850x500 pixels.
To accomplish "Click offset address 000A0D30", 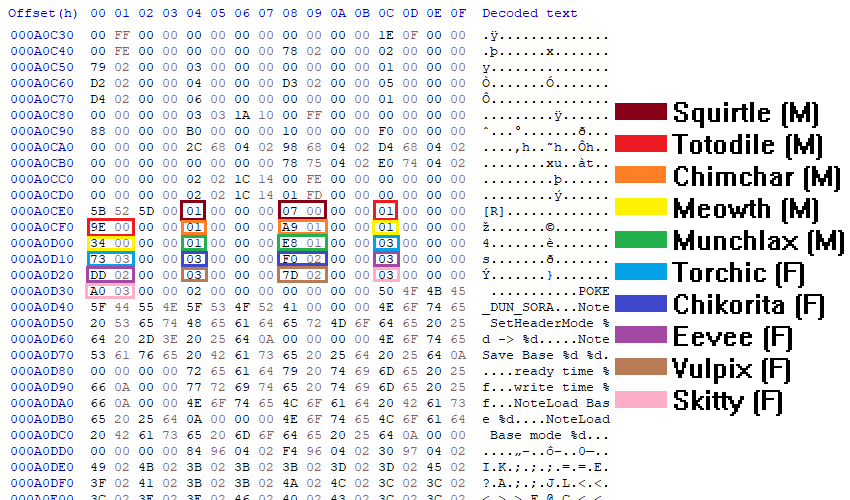I will tap(42, 291).
